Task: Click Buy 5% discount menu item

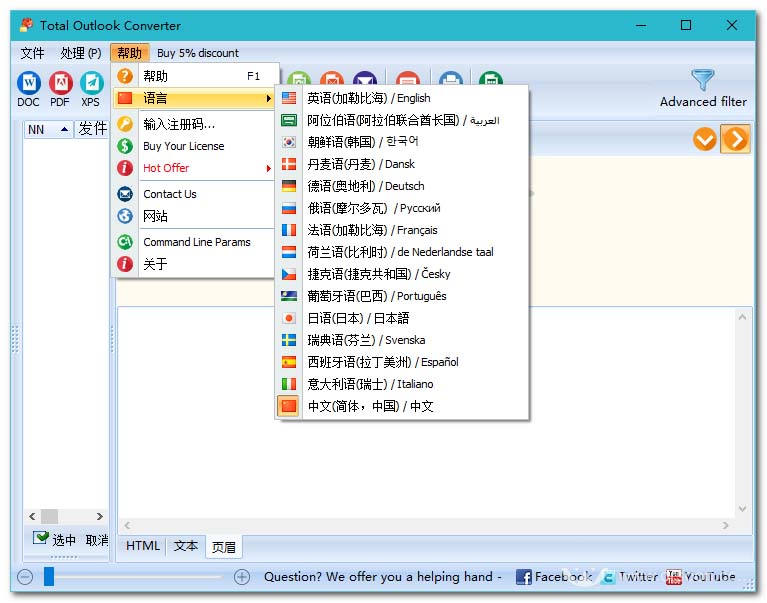Action: [x=198, y=53]
